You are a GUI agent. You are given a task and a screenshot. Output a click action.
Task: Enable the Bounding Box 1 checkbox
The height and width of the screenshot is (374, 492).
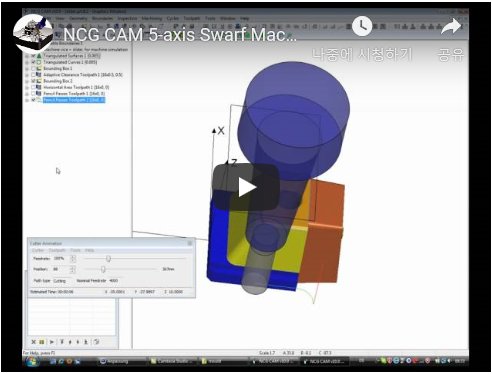(33, 69)
